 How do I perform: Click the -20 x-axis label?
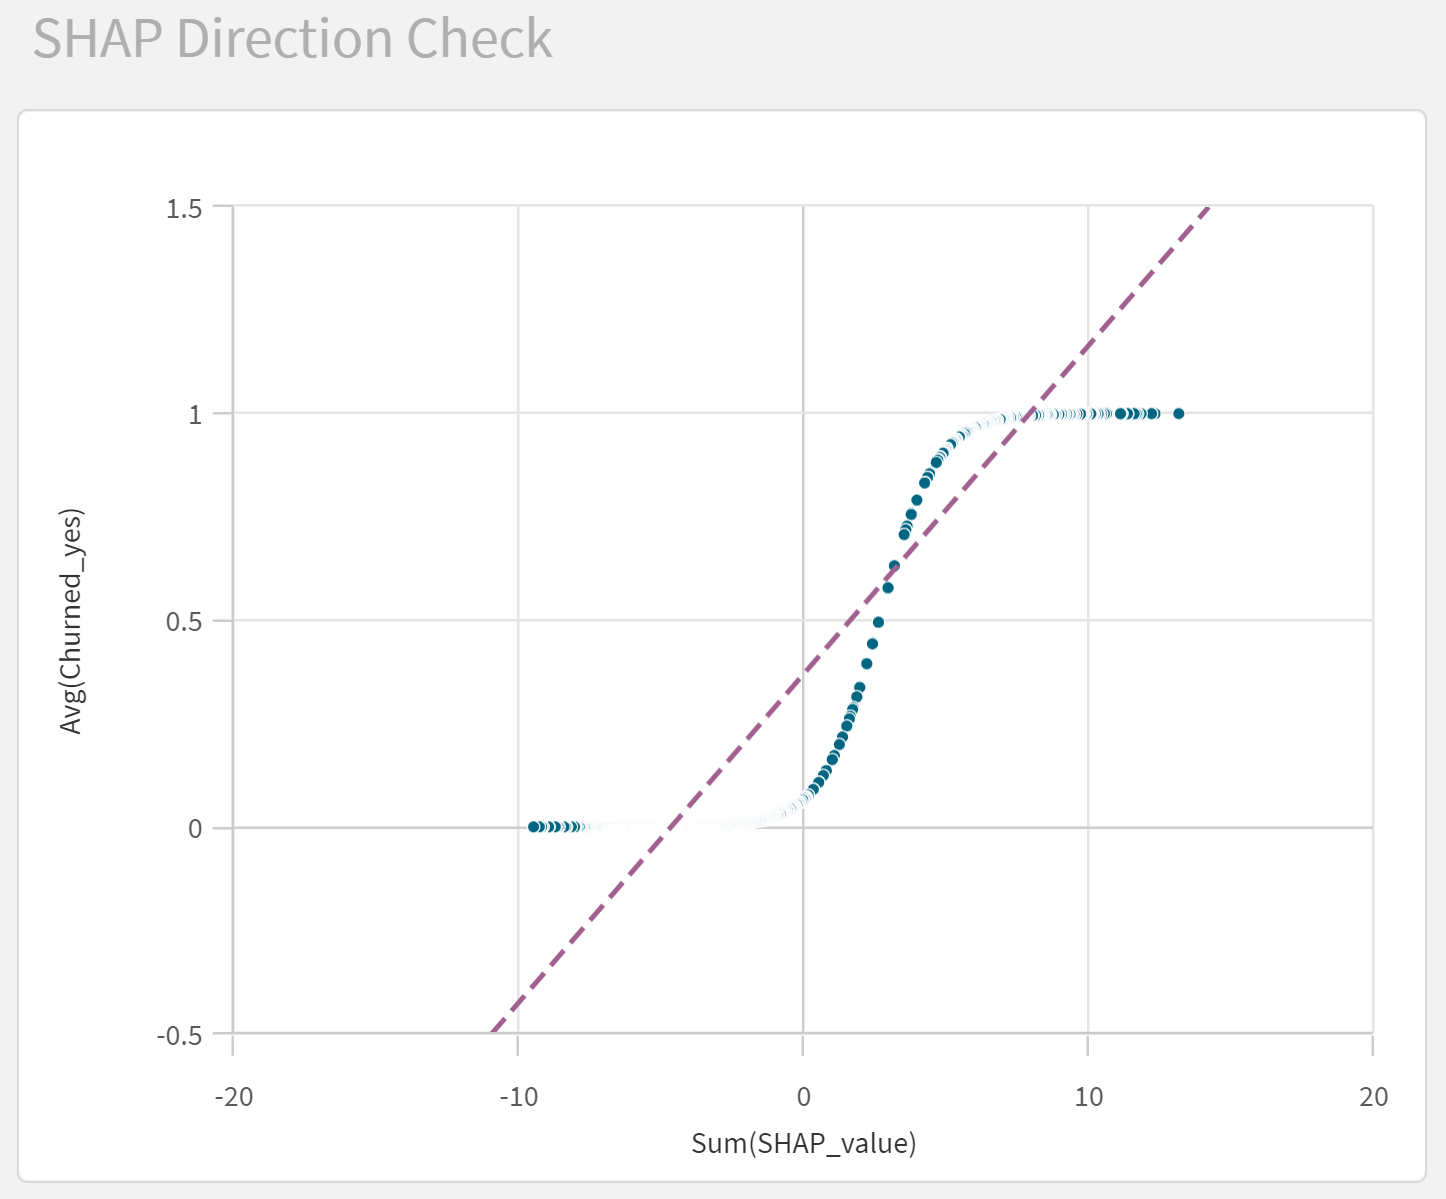coord(233,1097)
